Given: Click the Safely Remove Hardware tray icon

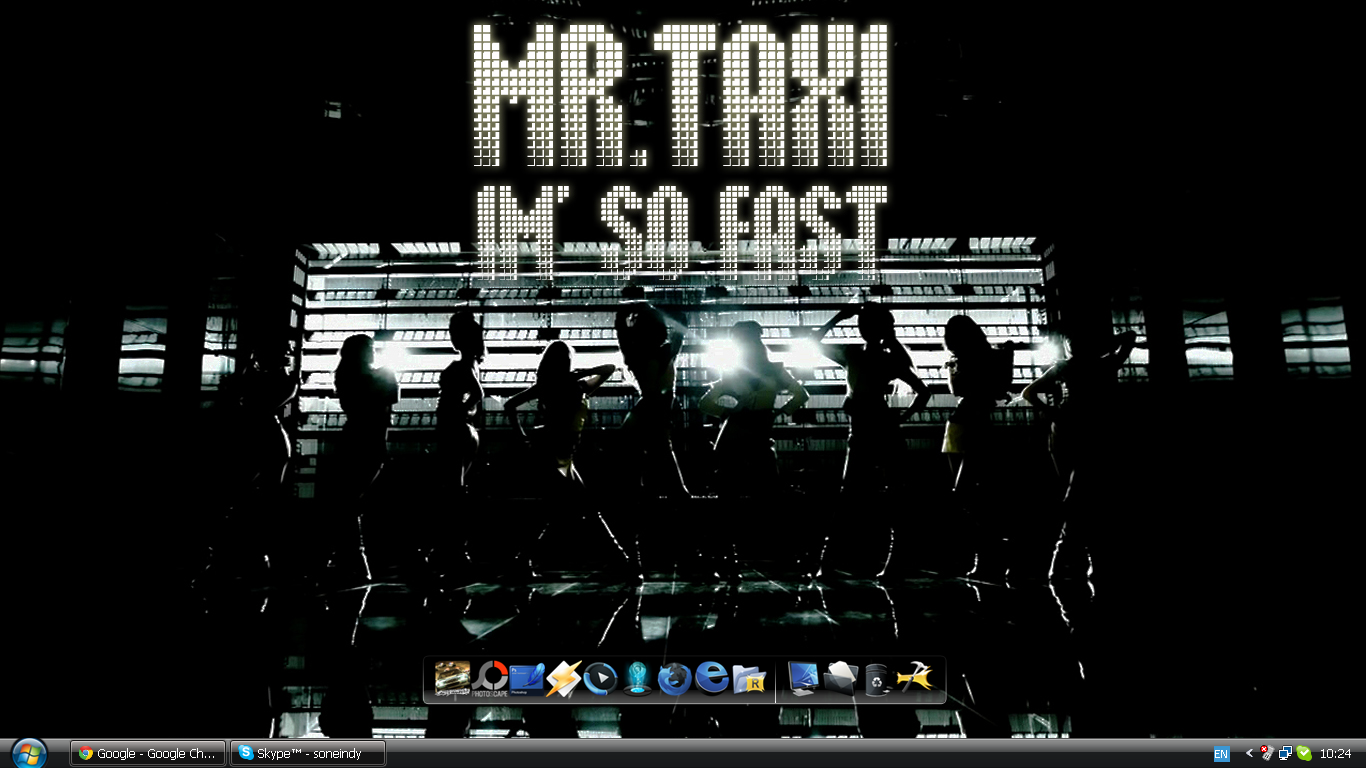Looking at the screenshot, I should pyautogui.click(x=1267, y=754).
